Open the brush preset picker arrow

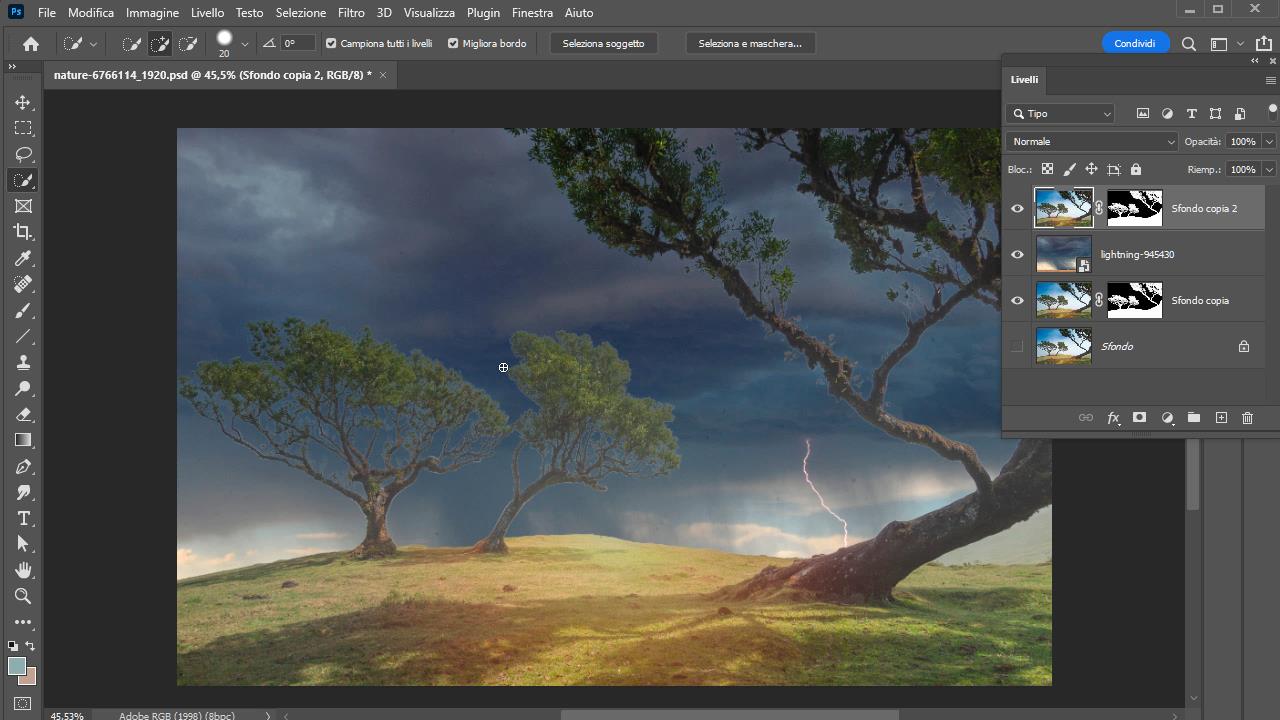(x=244, y=44)
